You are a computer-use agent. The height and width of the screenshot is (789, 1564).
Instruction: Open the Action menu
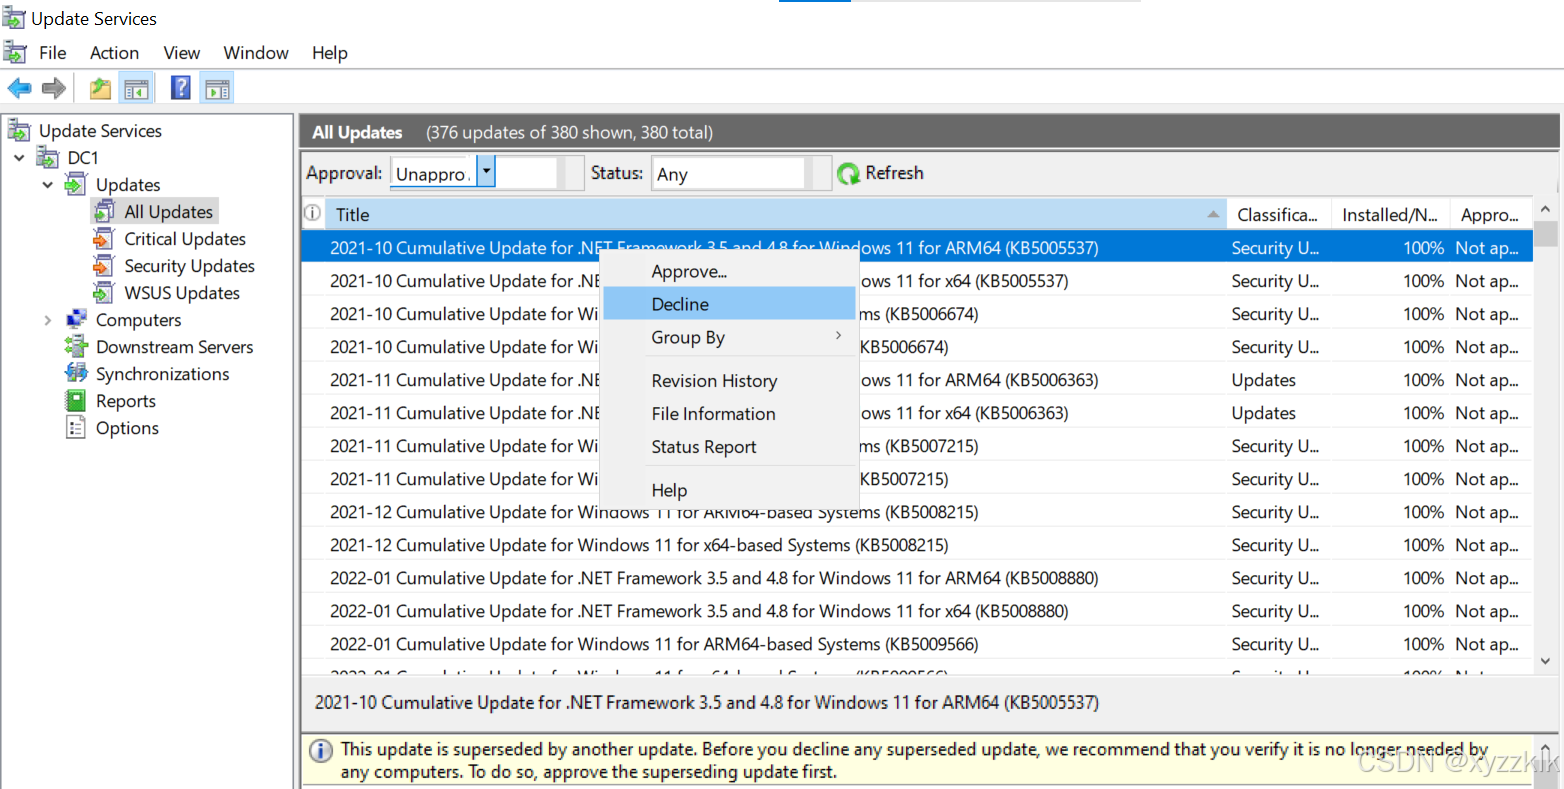coord(114,53)
